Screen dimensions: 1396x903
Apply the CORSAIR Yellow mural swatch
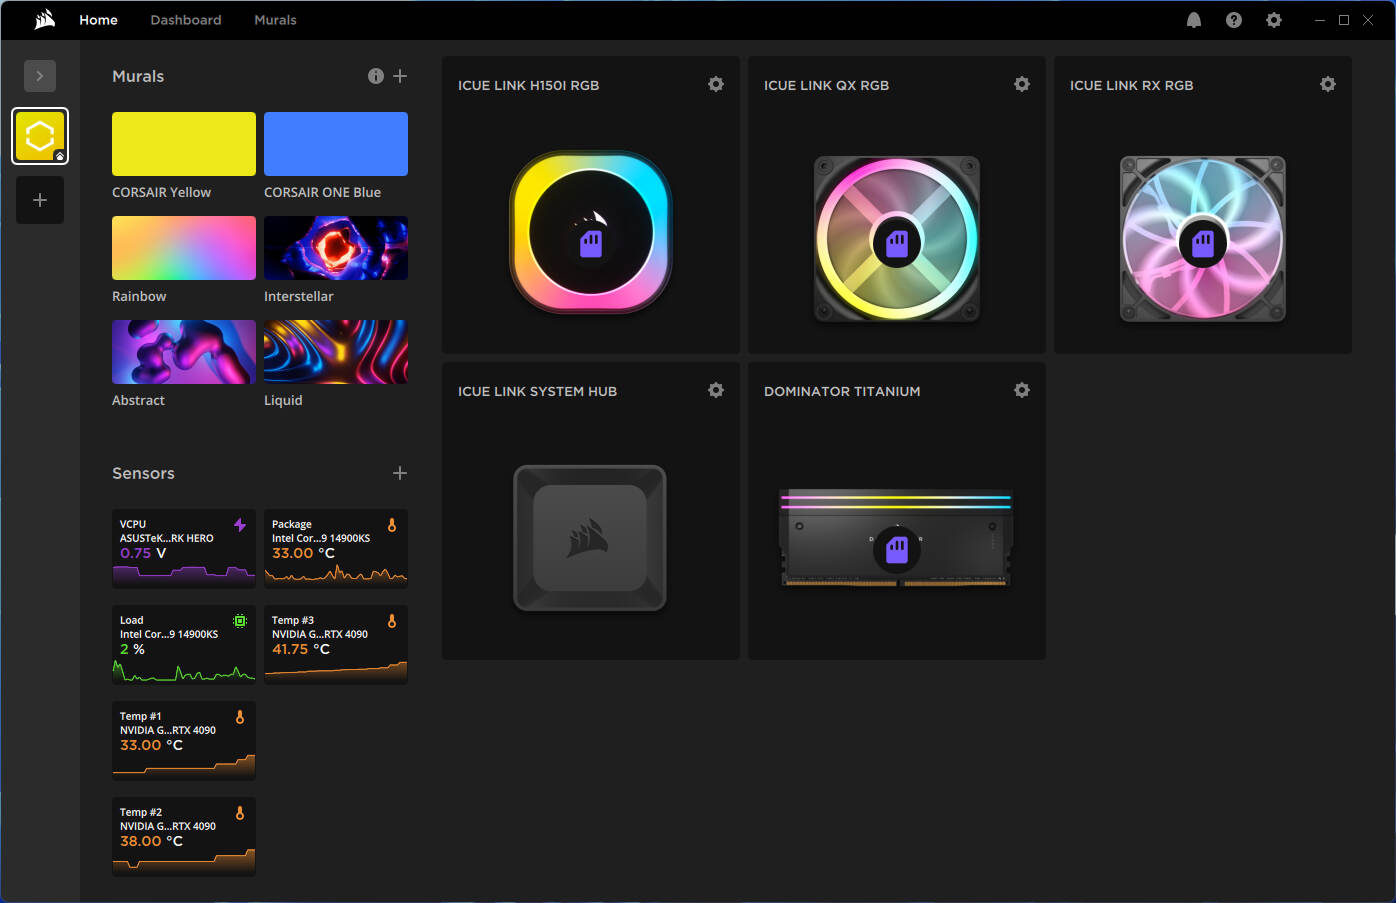coord(184,144)
